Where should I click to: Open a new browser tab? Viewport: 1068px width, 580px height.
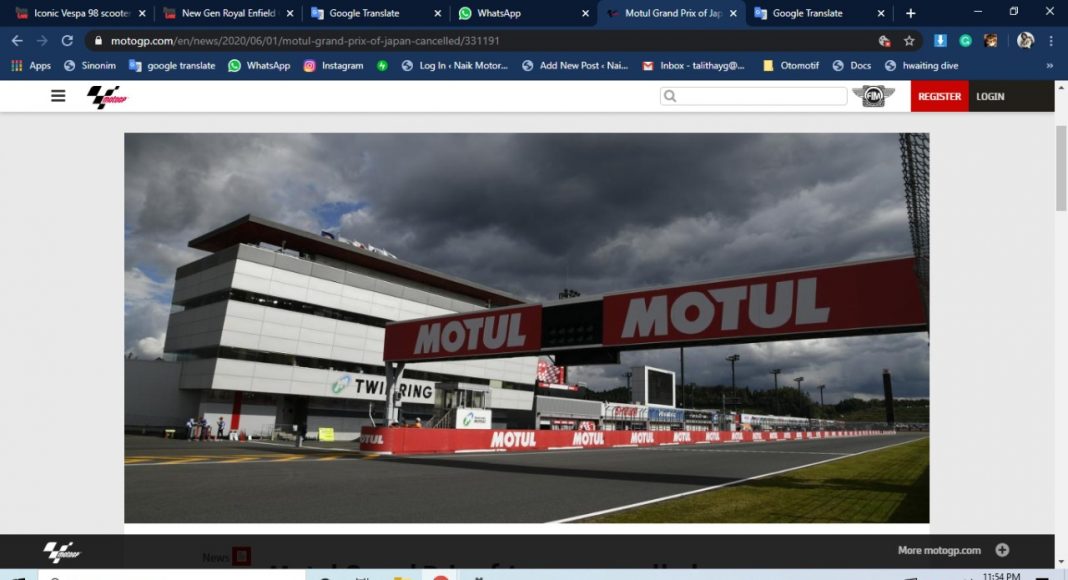click(910, 13)
